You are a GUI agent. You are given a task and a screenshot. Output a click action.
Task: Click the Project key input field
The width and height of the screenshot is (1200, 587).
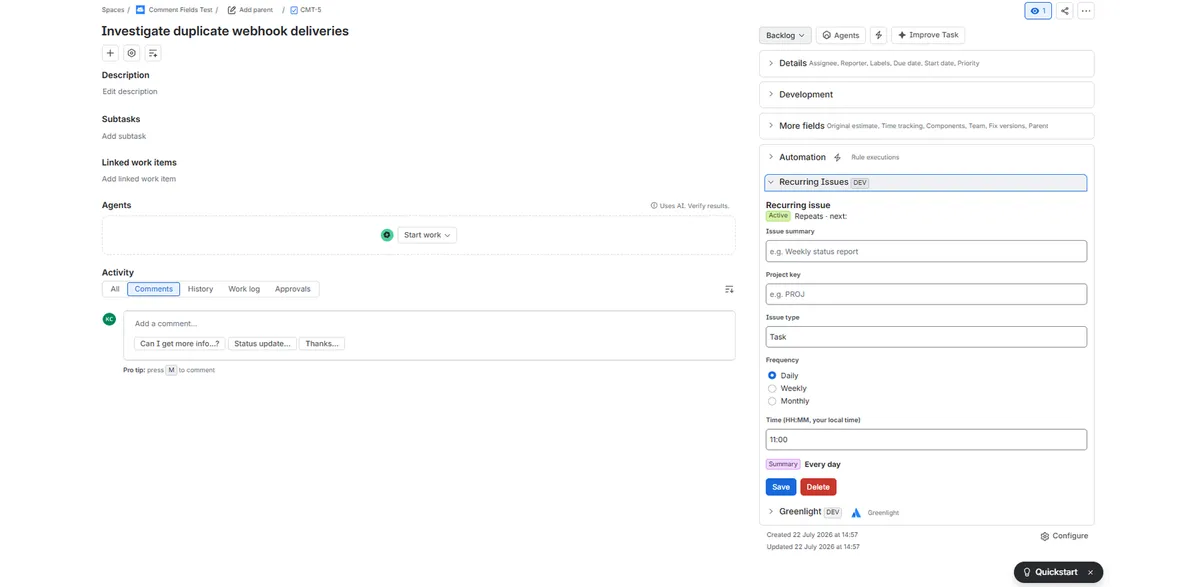pyautogui.click(x=926, y=294)
